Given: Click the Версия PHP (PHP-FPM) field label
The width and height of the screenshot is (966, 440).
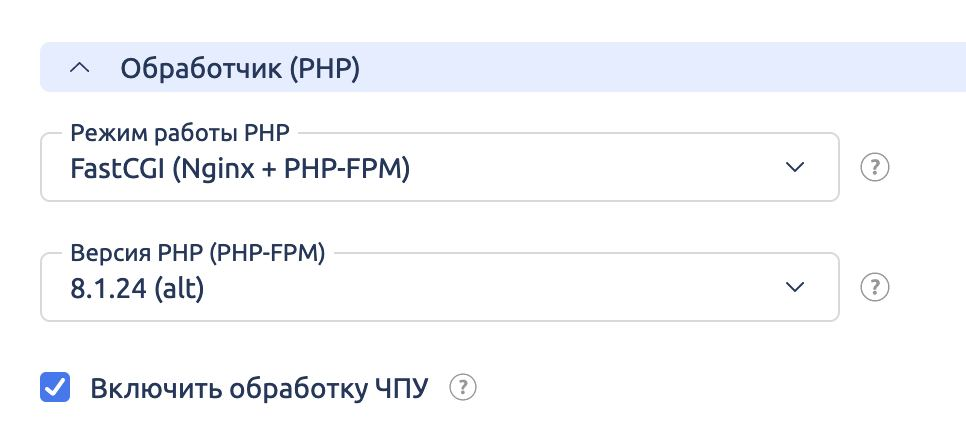Looking at the screenshot, I should tap(198, 253).
